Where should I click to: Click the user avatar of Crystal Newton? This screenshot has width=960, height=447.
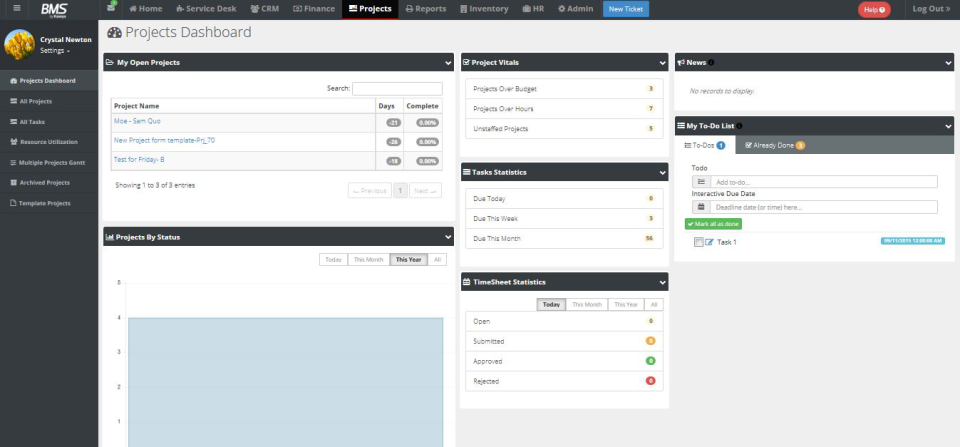point(20,45)
